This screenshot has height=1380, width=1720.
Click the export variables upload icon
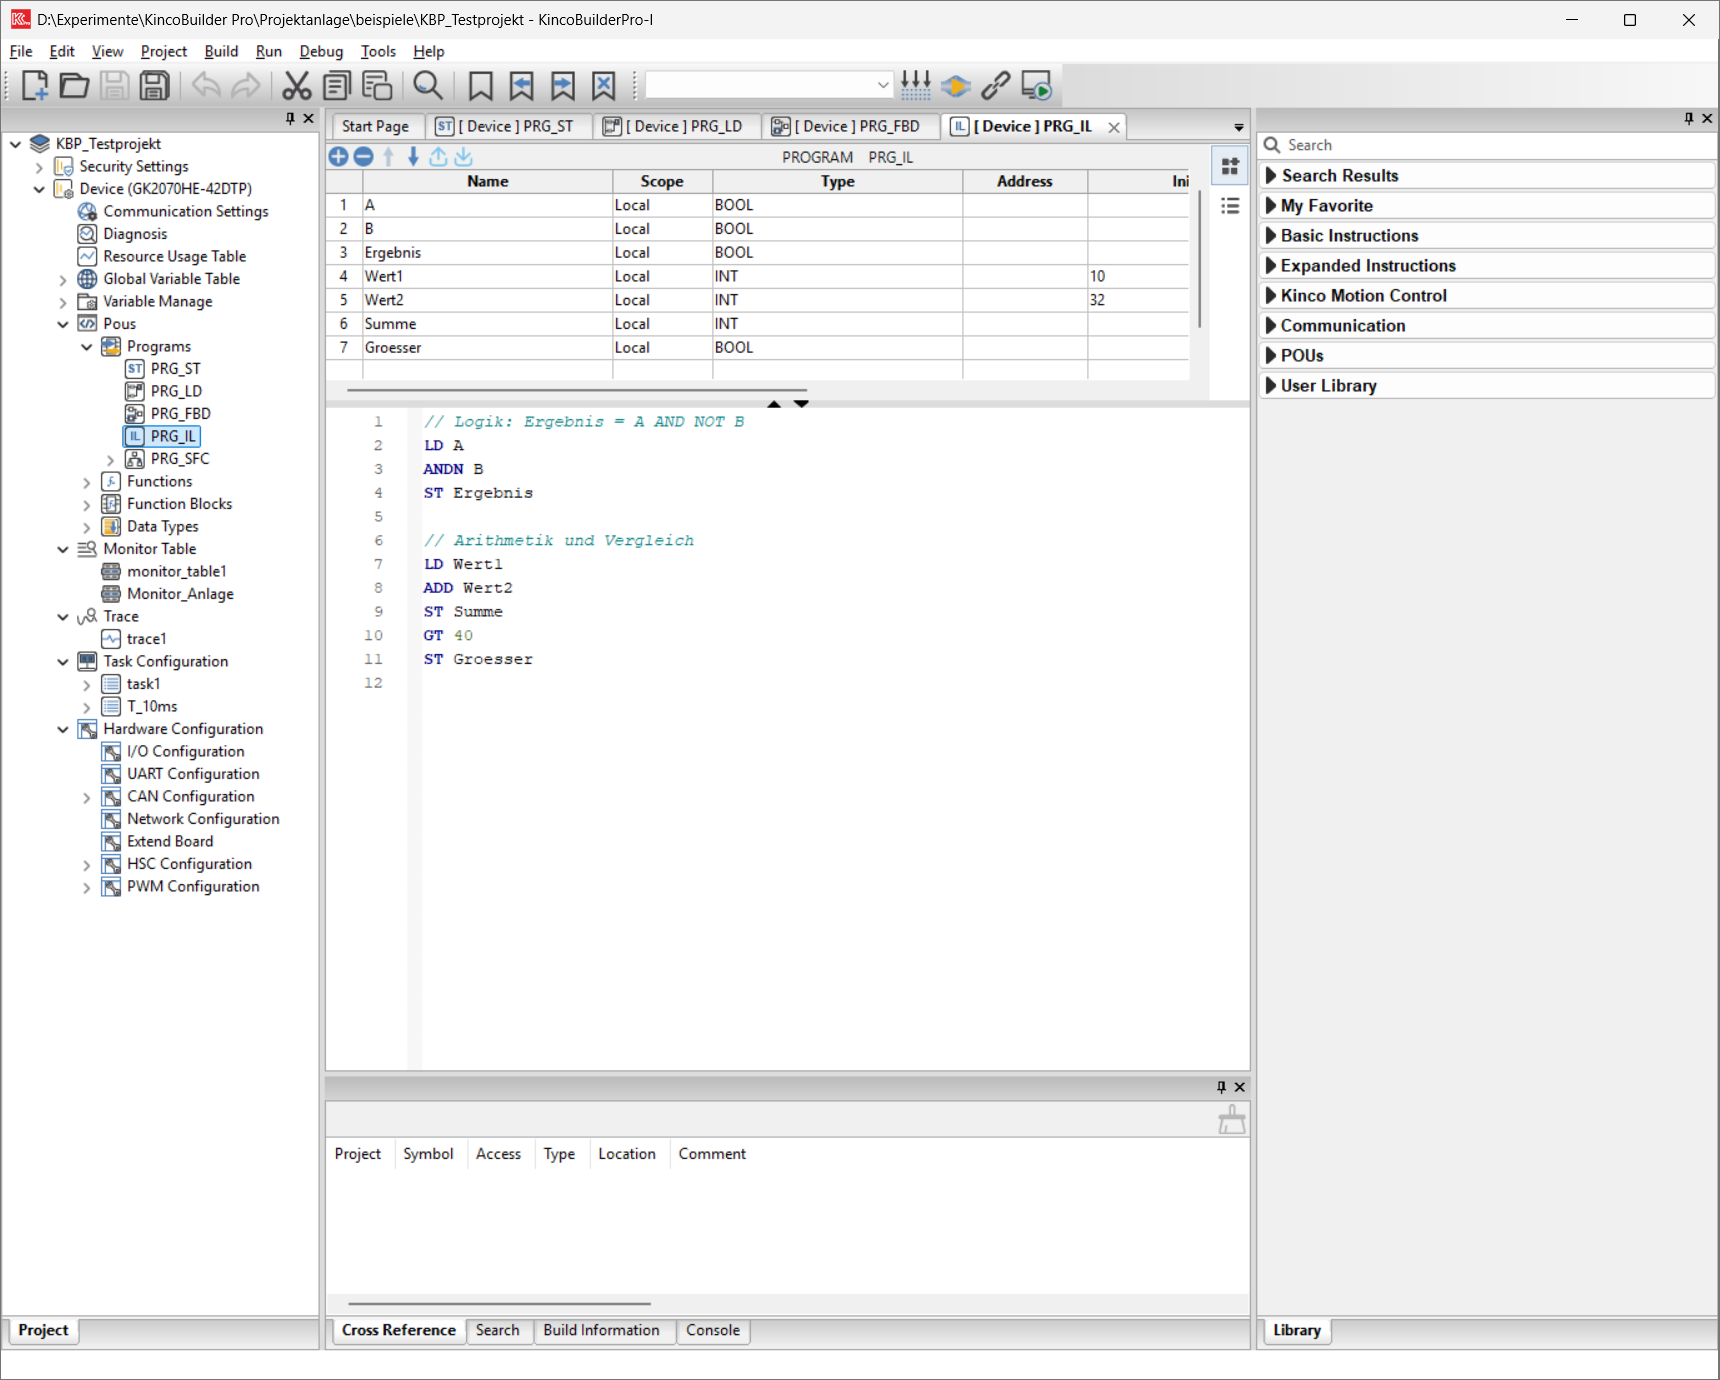(438, 157)
